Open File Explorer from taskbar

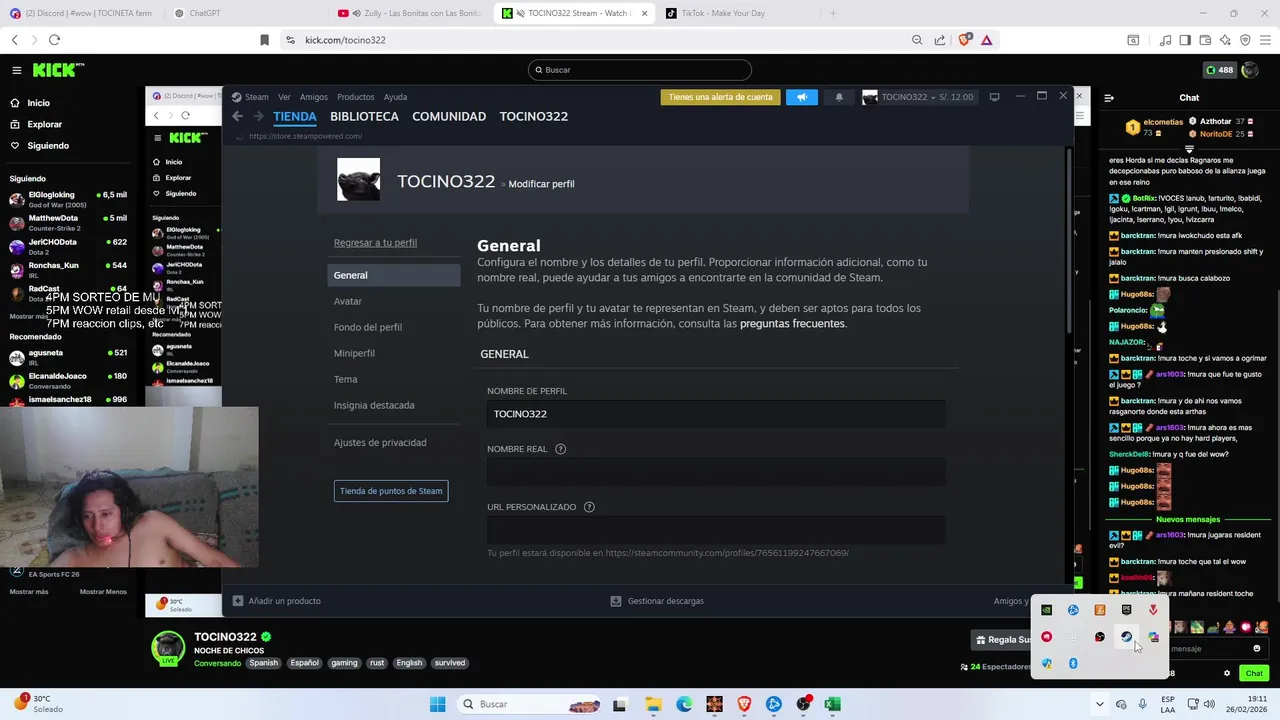(652, 704)
